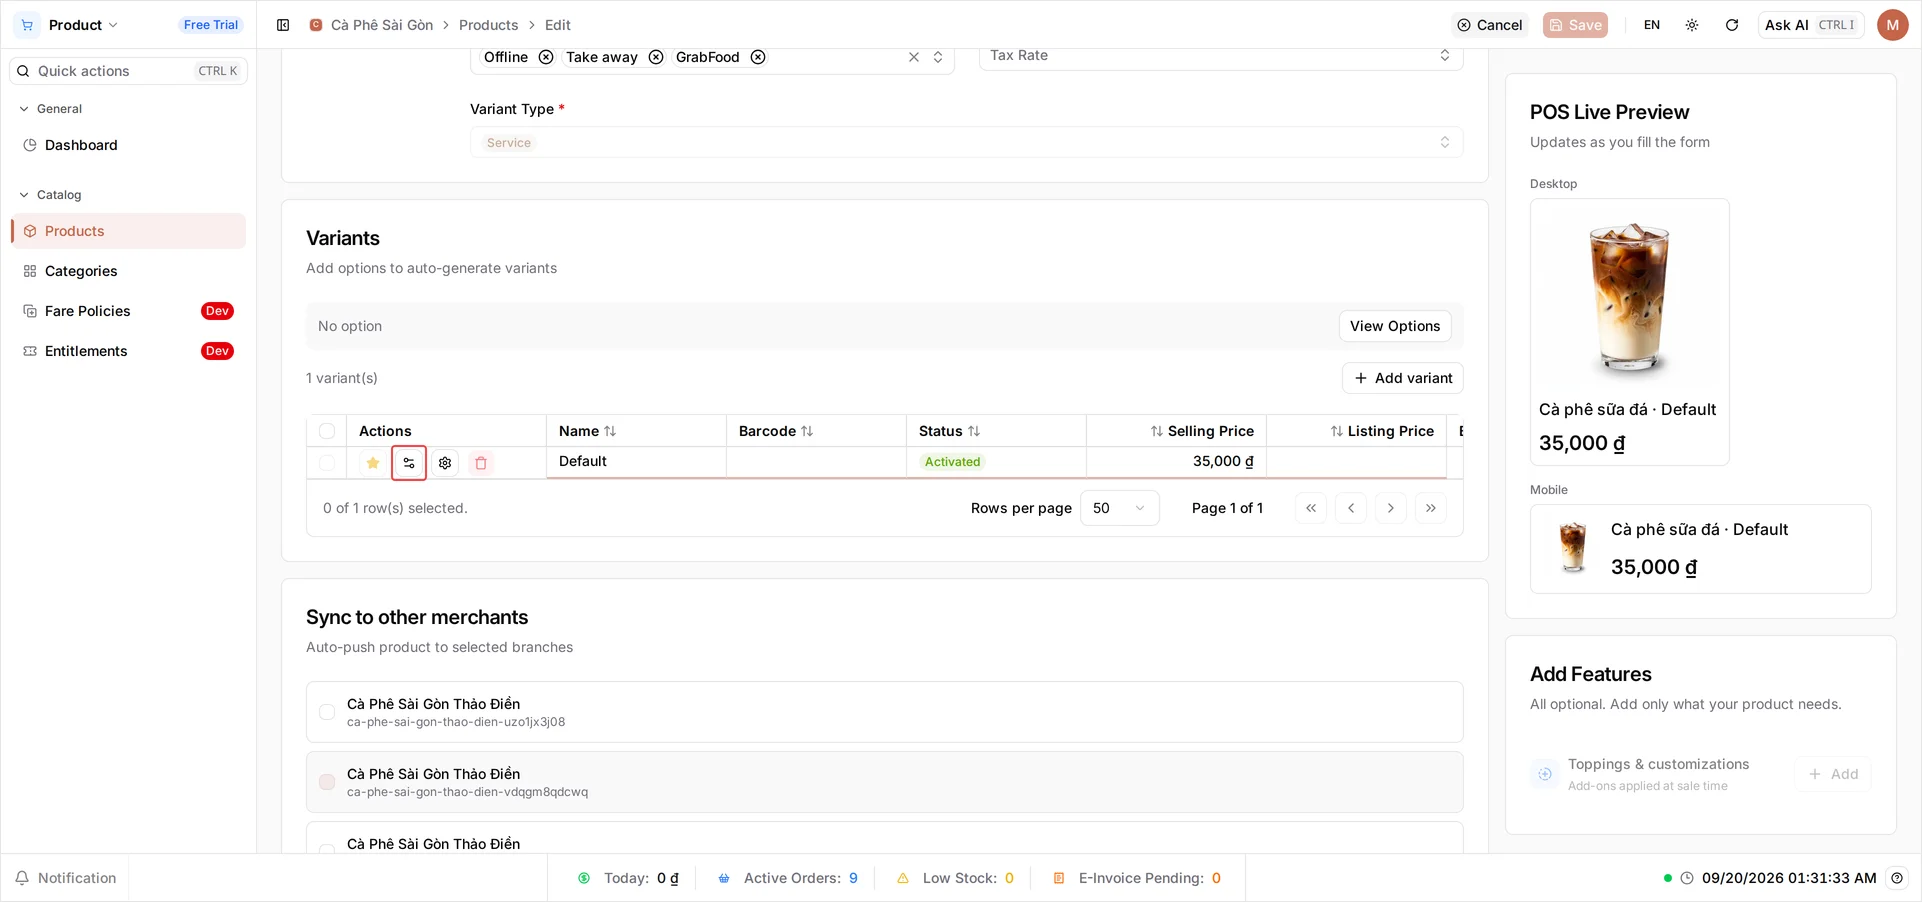This screenshot has width=1922, height=902.
Task: Click the Add variant button
Action: click(x=1402, y=378)
